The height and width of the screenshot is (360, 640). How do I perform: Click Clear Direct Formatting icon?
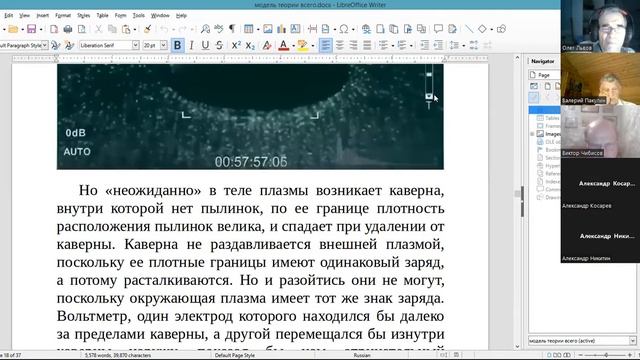[267, 45]
